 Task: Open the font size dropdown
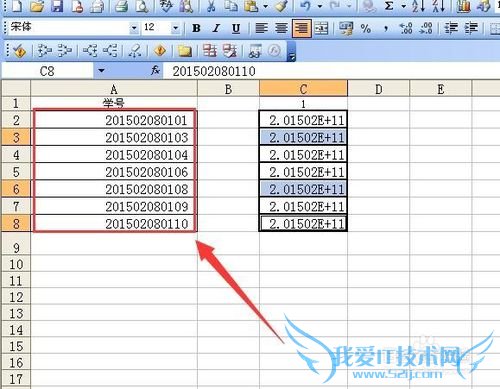pyautogui.click(x=175, y=28)
